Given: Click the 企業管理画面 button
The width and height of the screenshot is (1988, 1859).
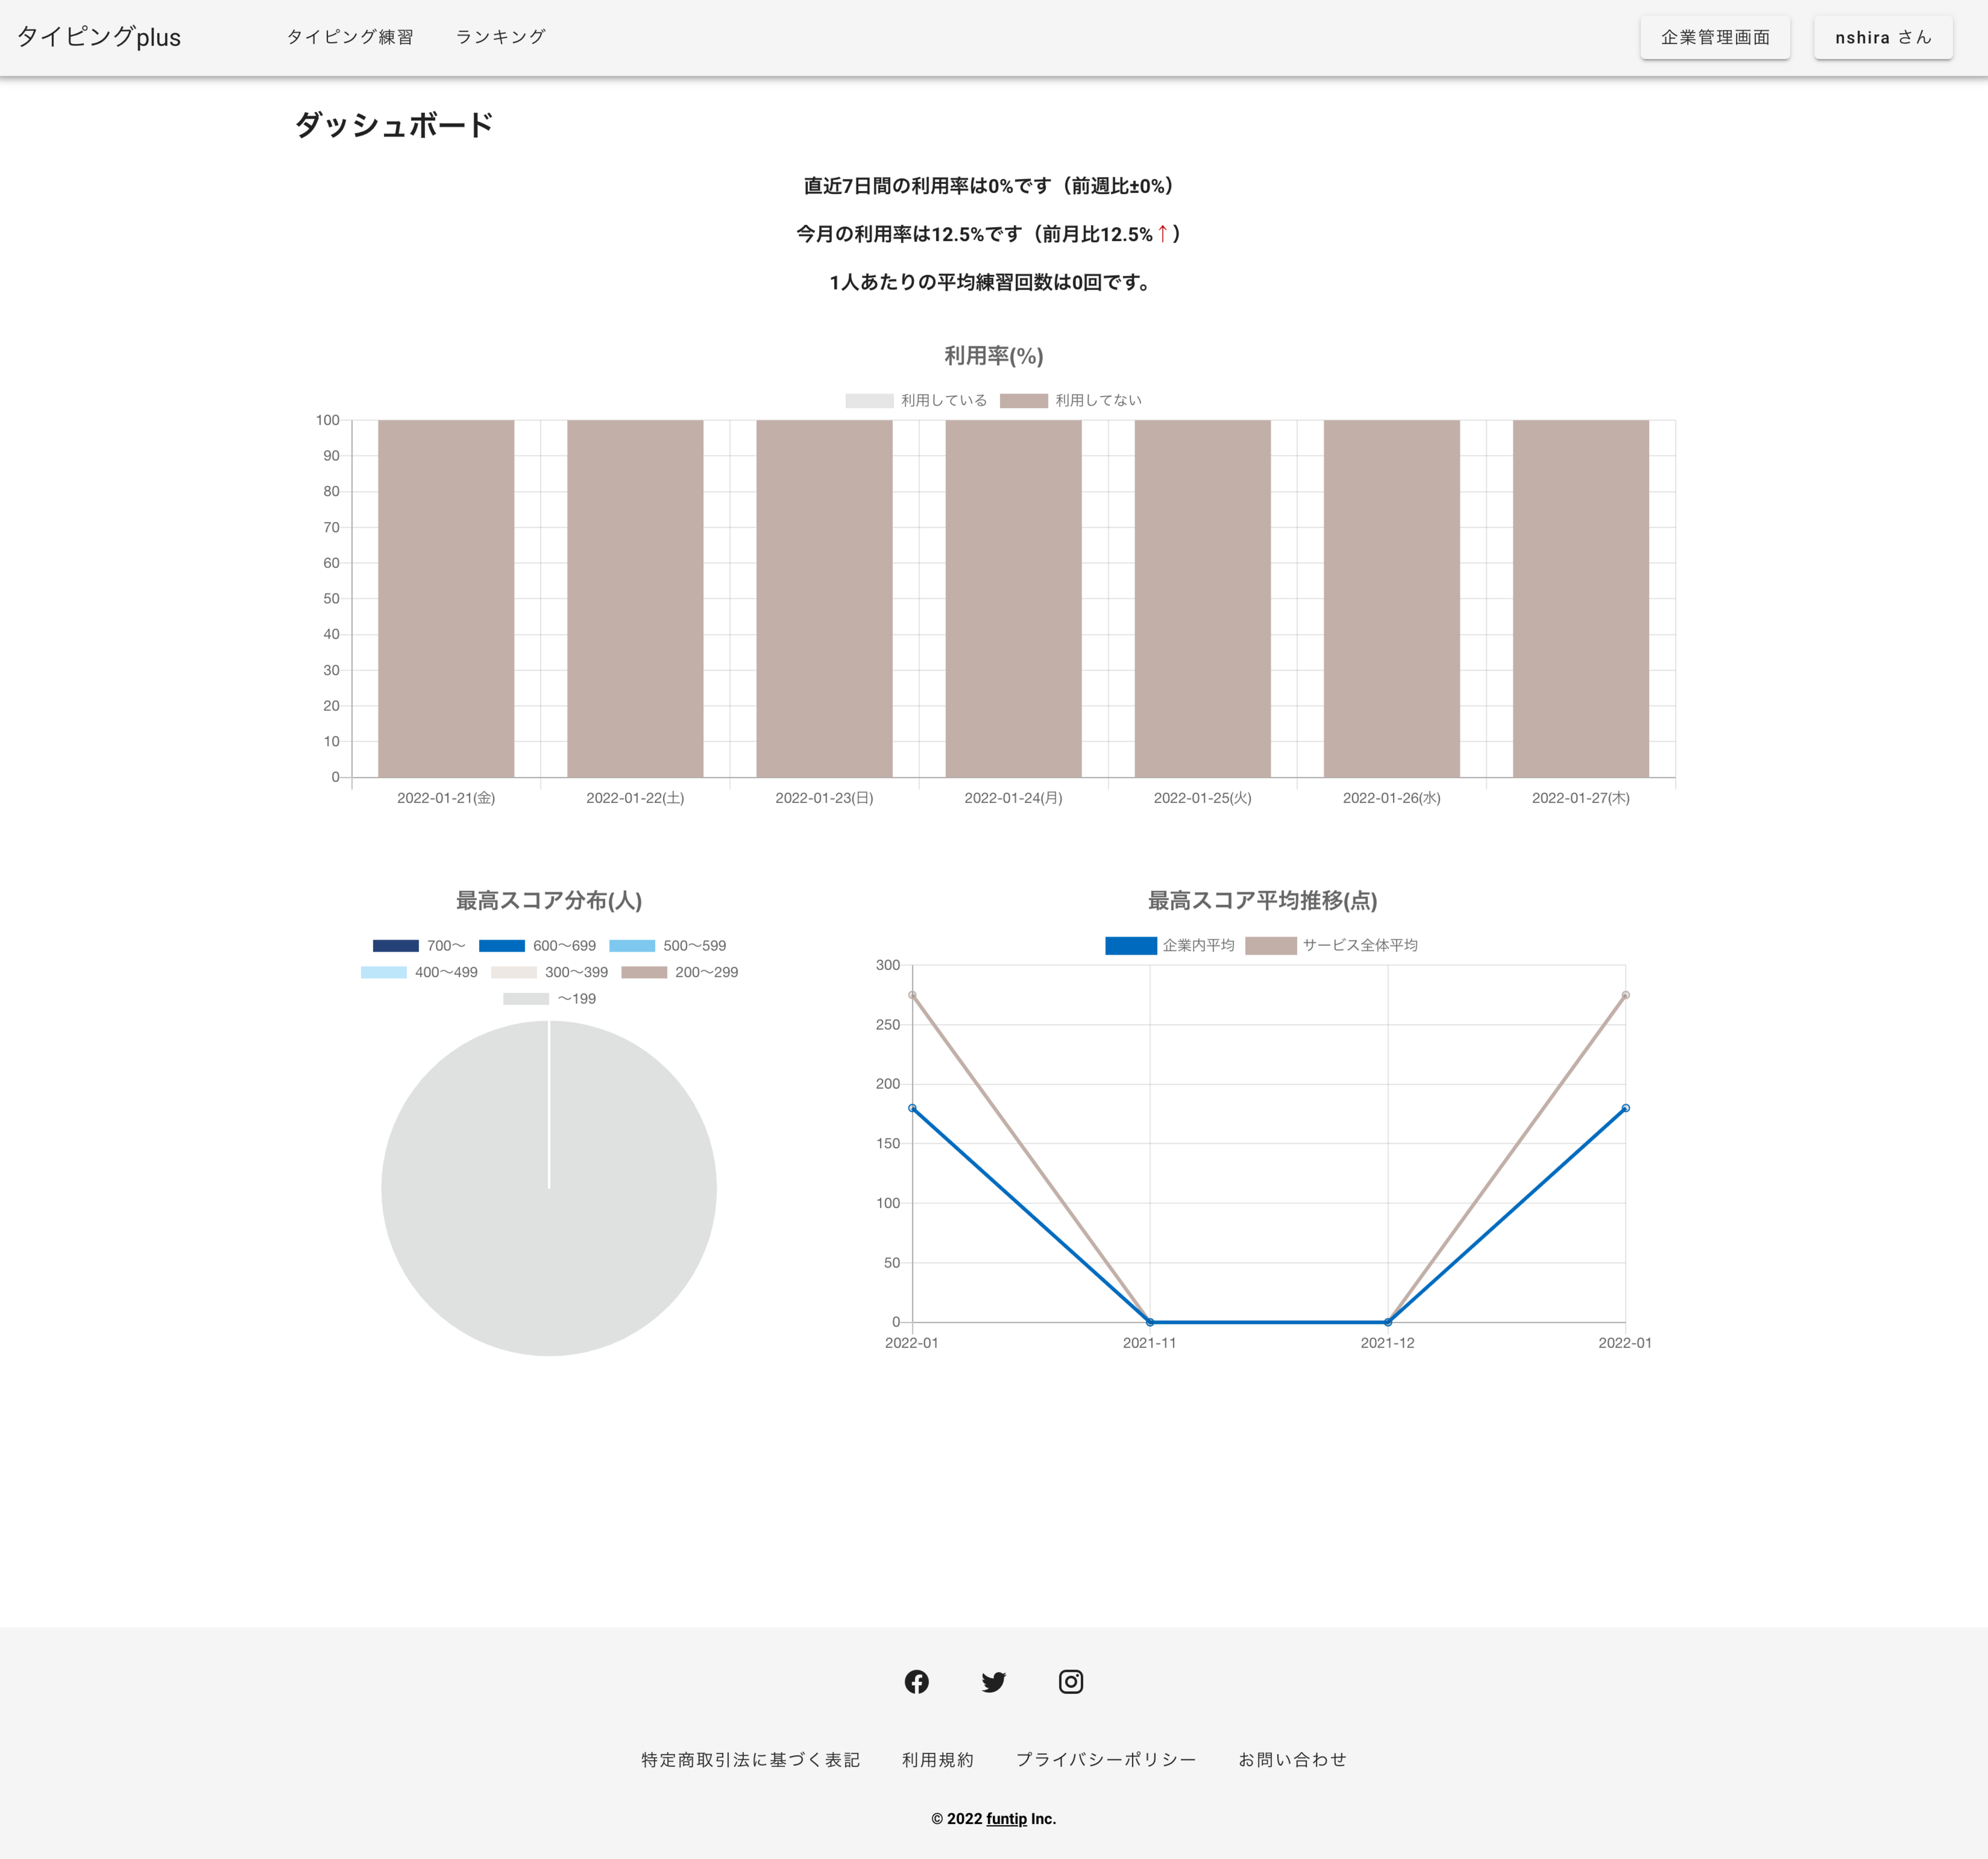Looking at the screenshot, I should point(1714,38).
